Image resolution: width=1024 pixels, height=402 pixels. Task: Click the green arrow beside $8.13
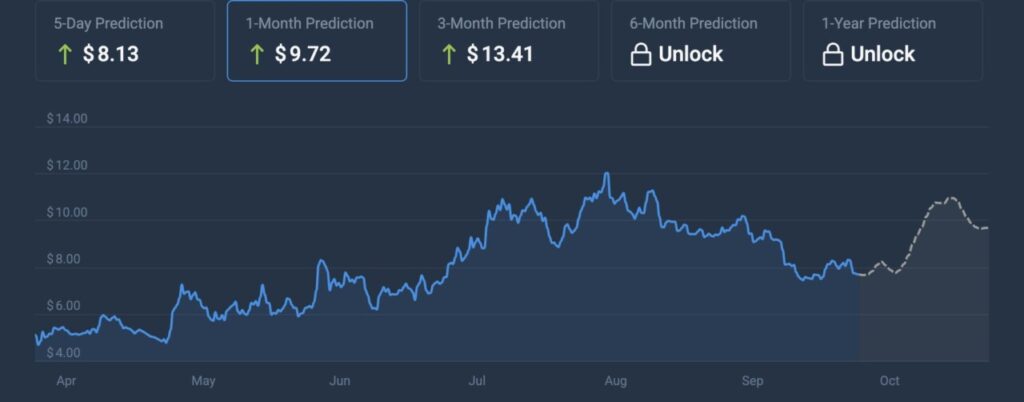(x=66, y=54)
